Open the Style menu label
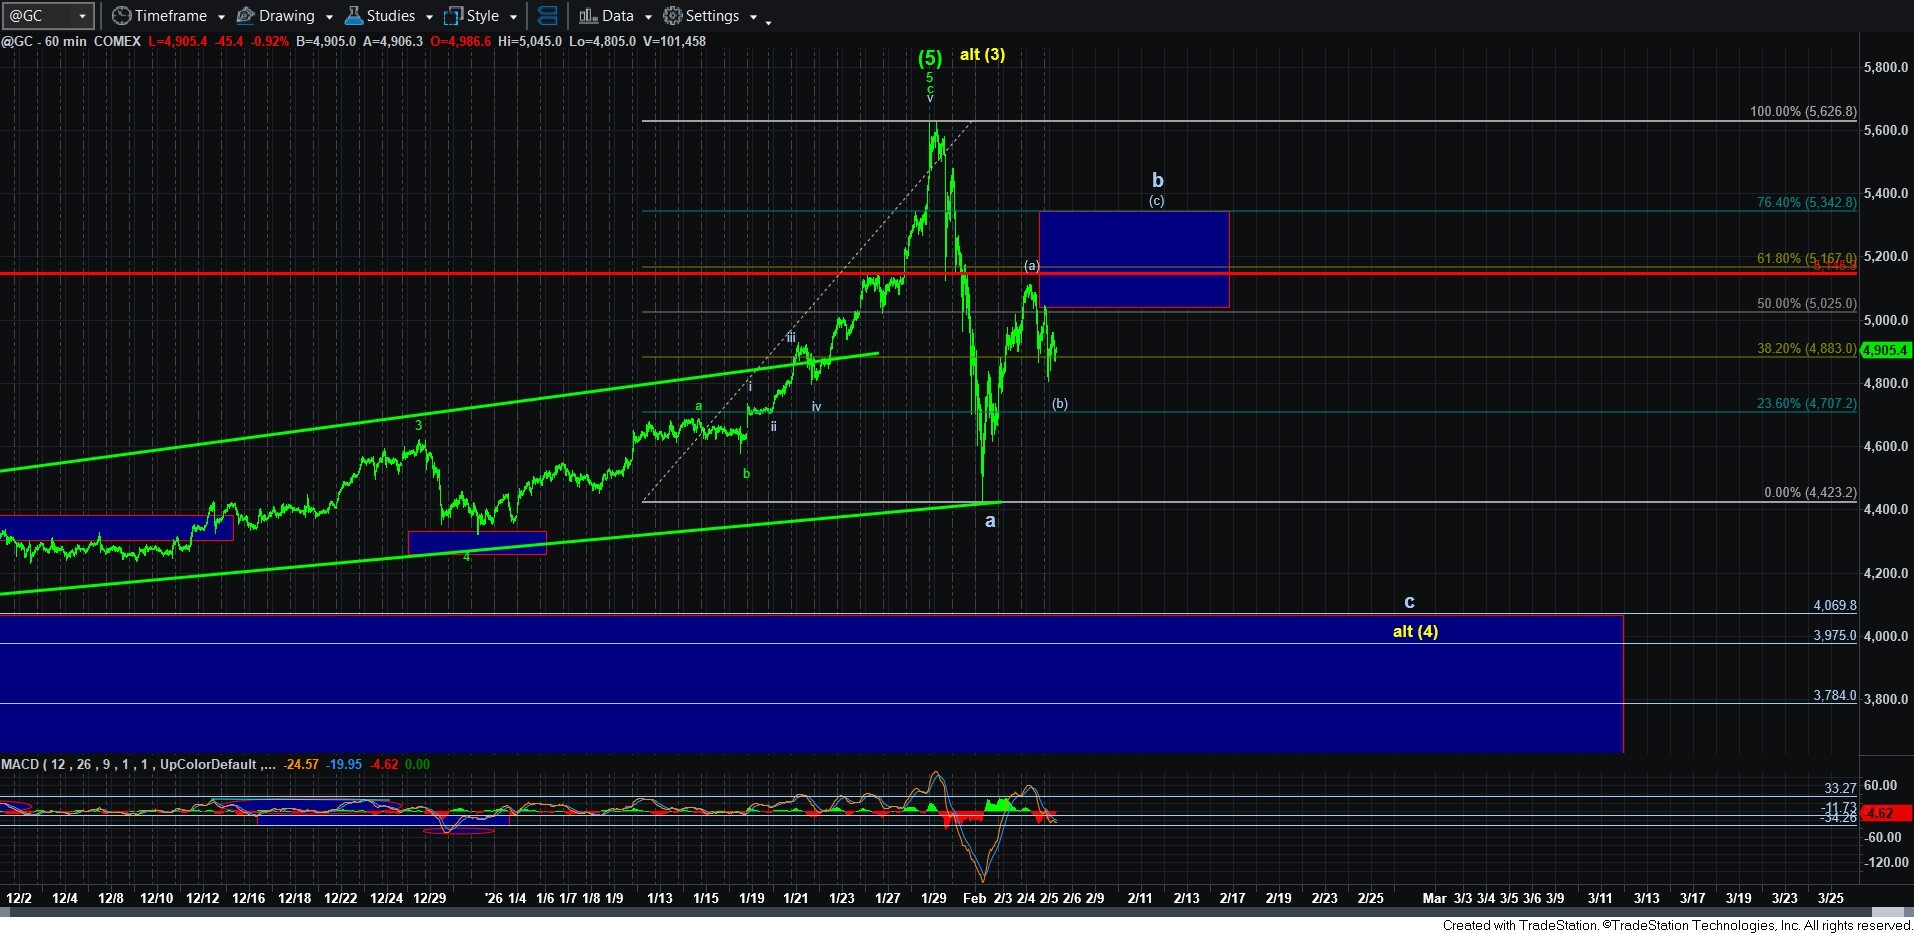The width and height of the screenshot is (1914, 933). point(483,16)
